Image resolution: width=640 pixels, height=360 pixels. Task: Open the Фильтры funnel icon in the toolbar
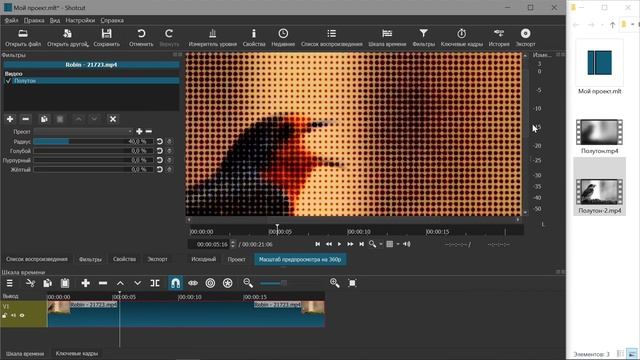(x=424, y=33)
